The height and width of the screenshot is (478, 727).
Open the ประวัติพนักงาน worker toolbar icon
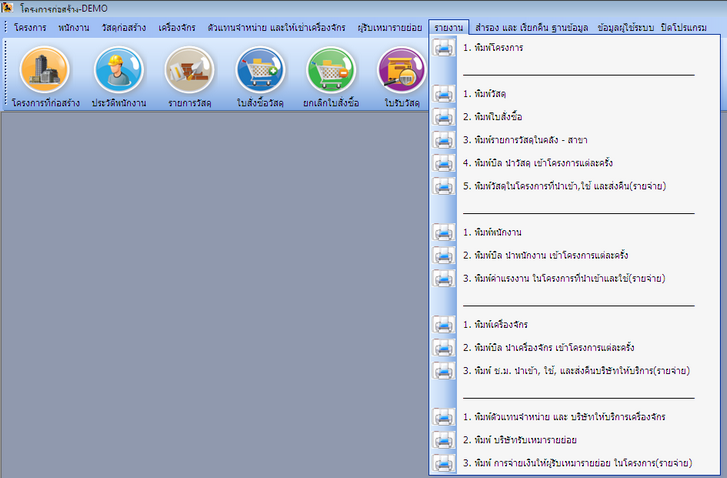(119, 70)
